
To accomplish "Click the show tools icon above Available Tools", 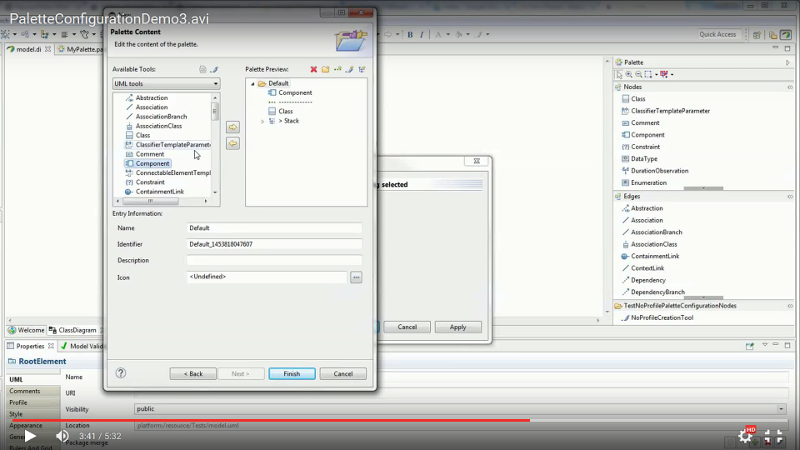I will (214, 69).
